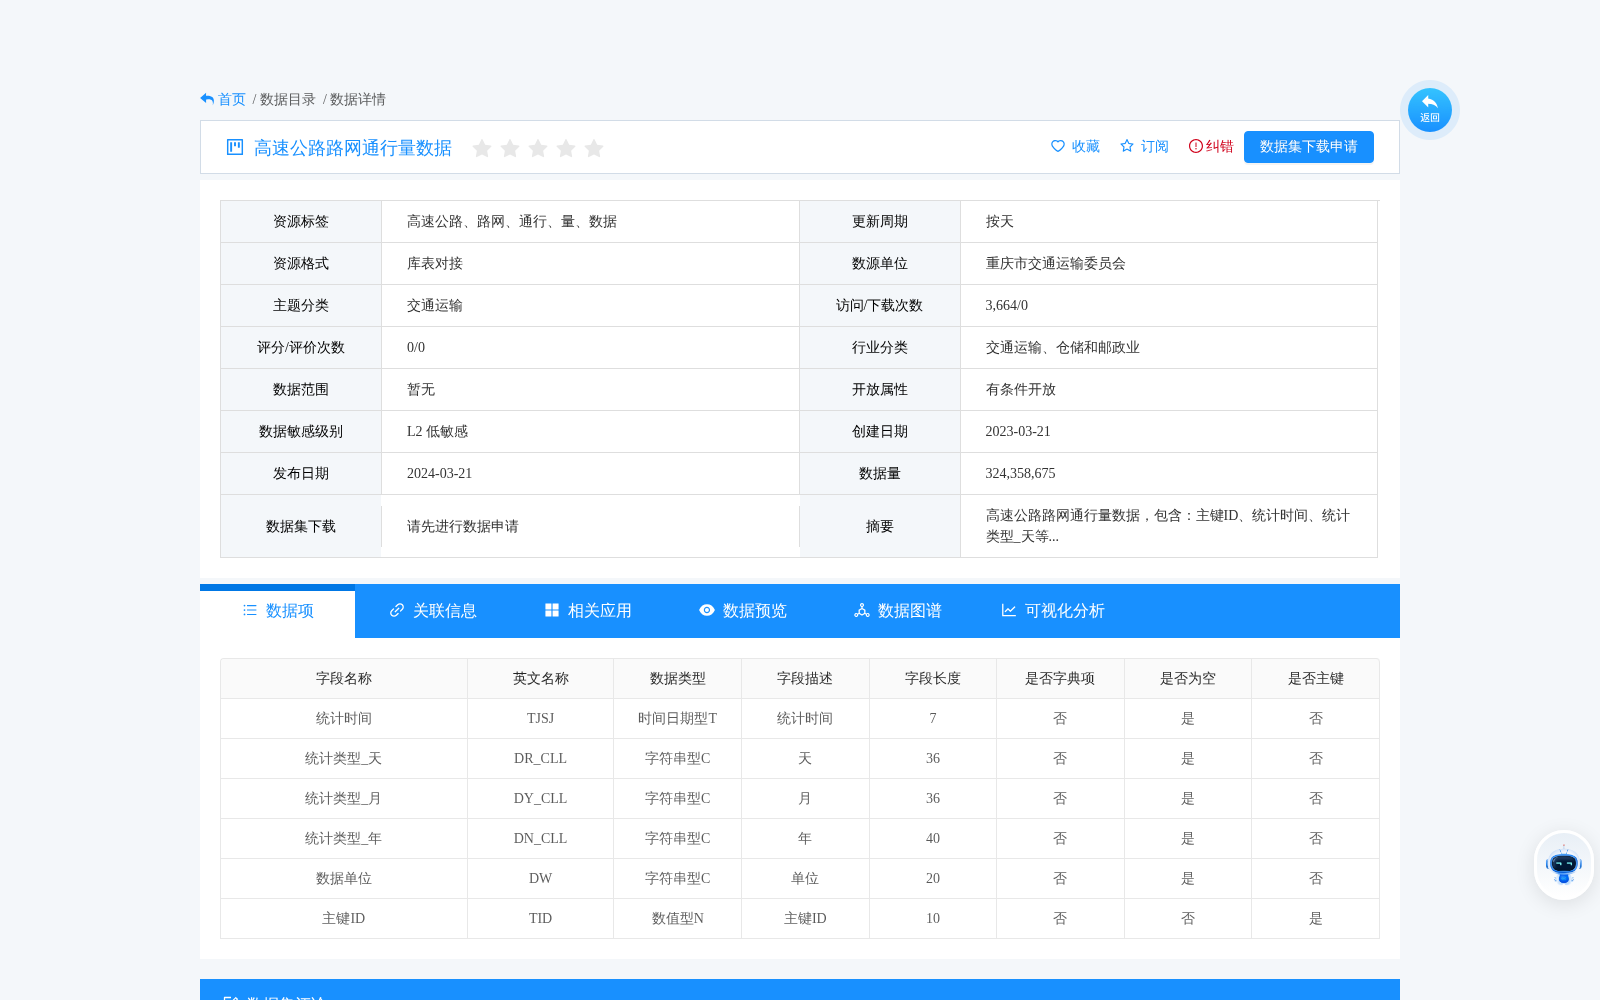Rate two stars for the dataset
The image size is (1600, 1000).
coord(510,148)
